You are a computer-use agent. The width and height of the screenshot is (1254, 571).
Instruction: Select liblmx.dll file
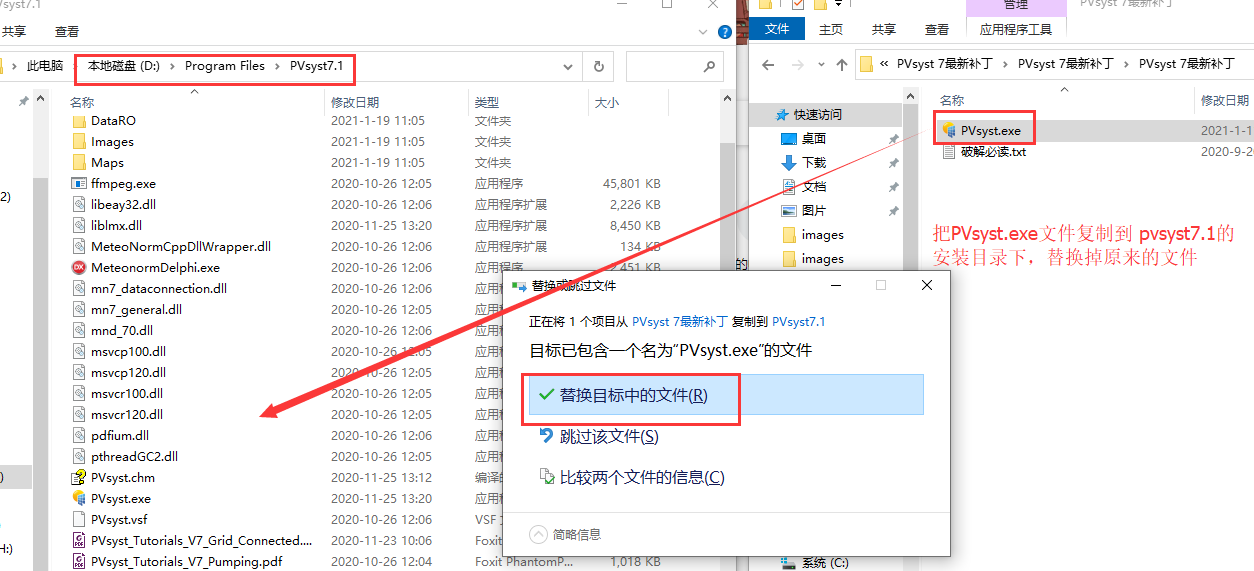(117, 226)
